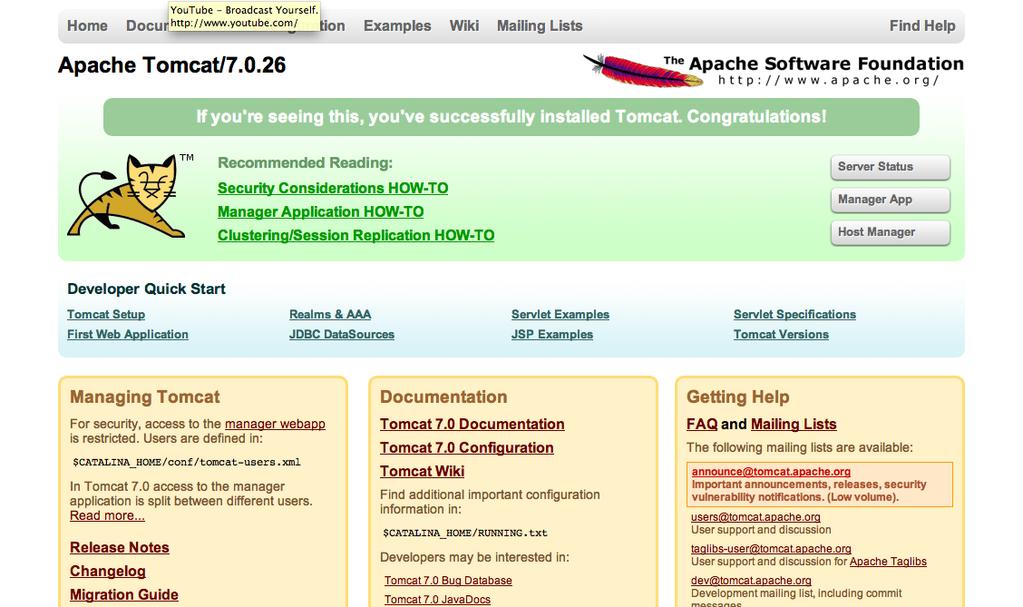Click the Managing Tomcat heading
Viewport: 1023px width, 607px height.
(145, 397)
